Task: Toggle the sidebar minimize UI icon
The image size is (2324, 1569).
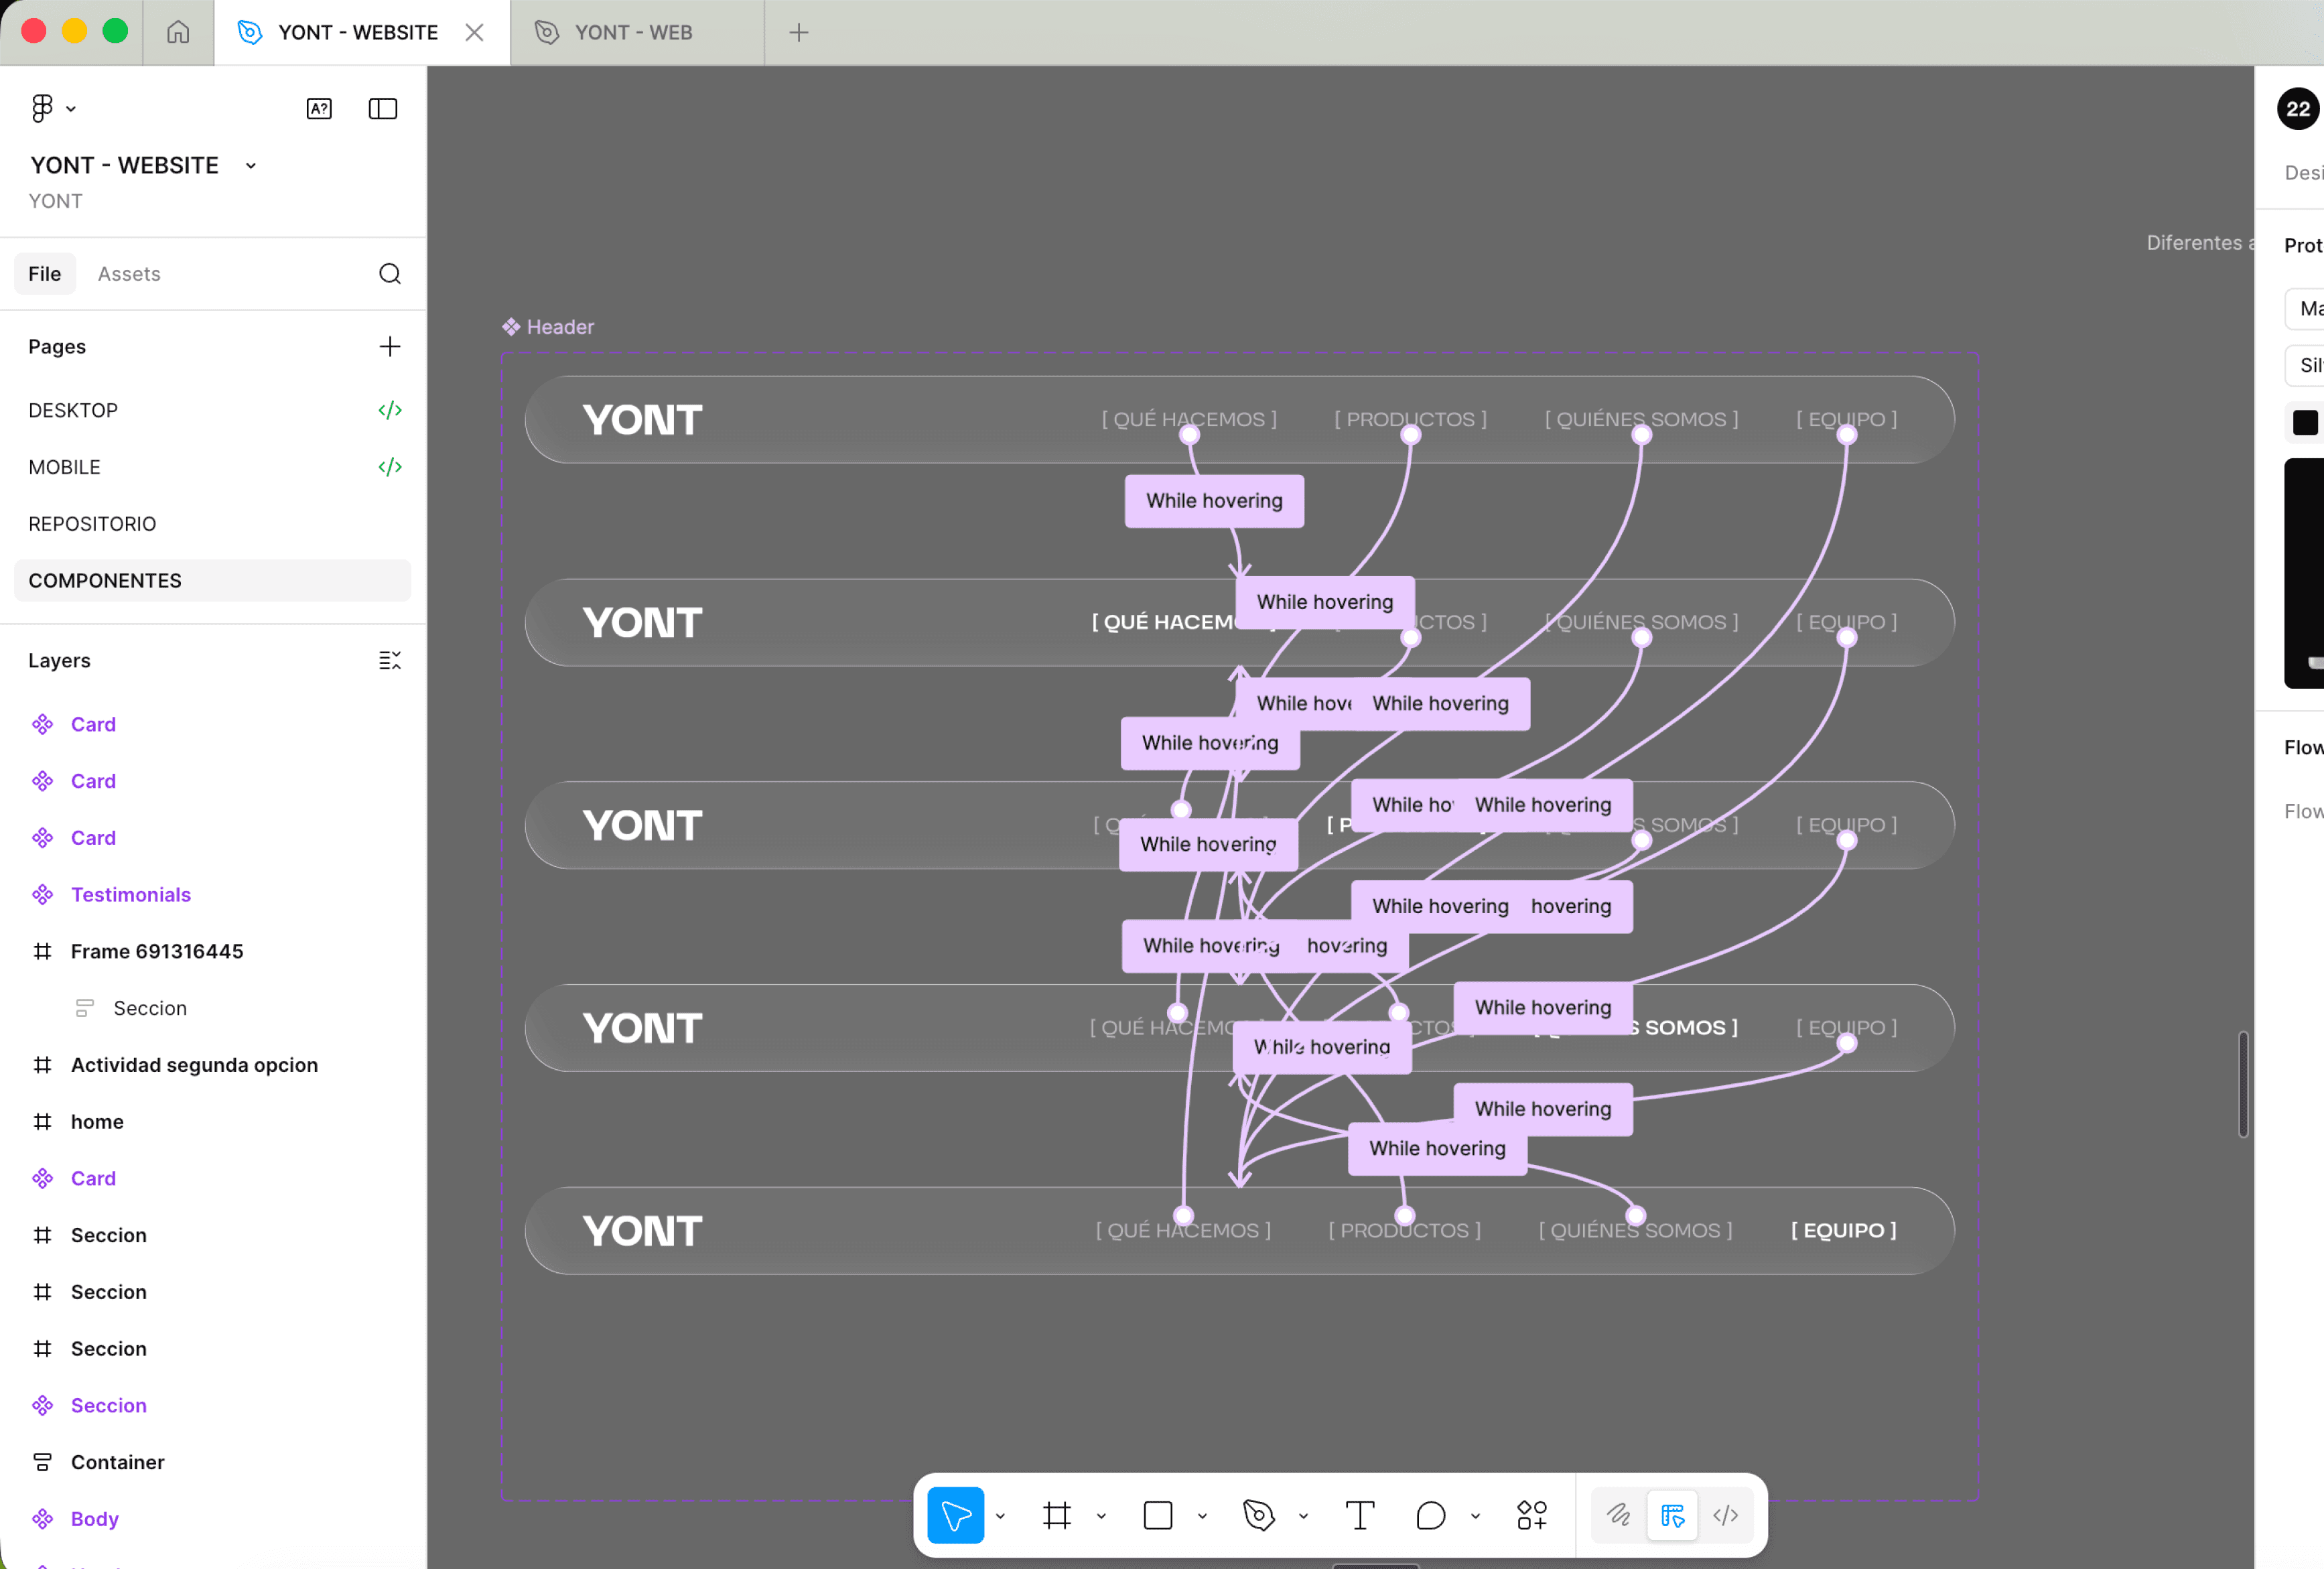Action: click(x=383, y=108)
